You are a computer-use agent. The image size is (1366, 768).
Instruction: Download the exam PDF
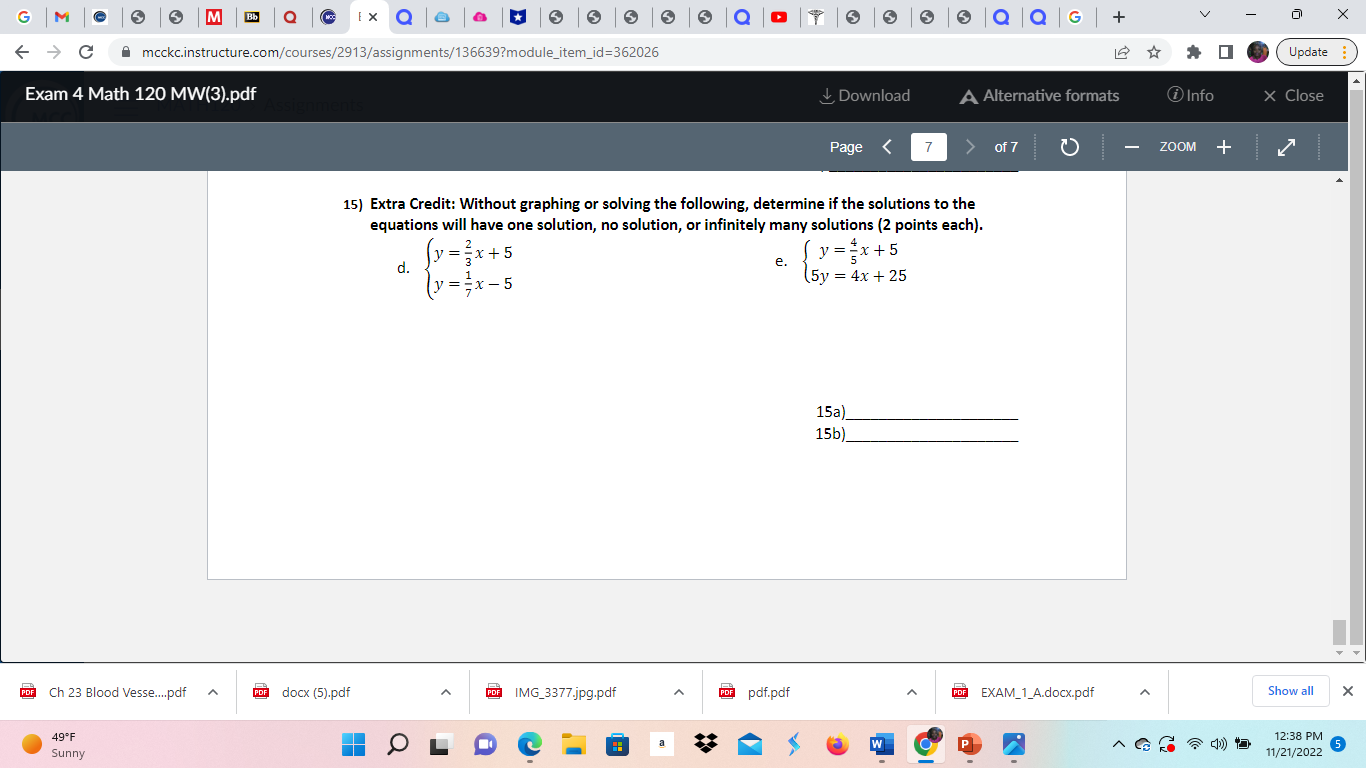click(864, 96)
